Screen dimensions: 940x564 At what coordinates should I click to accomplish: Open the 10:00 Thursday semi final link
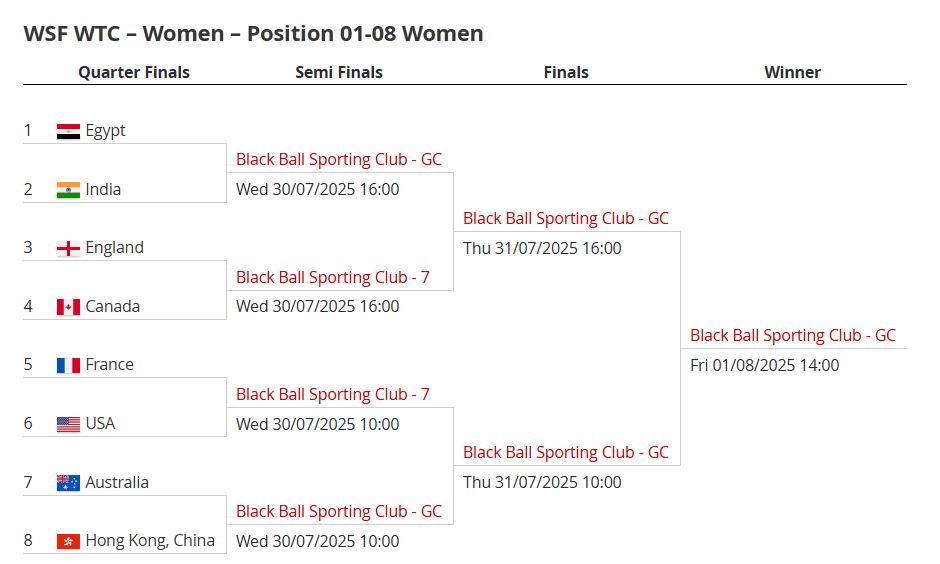point(565,452)
